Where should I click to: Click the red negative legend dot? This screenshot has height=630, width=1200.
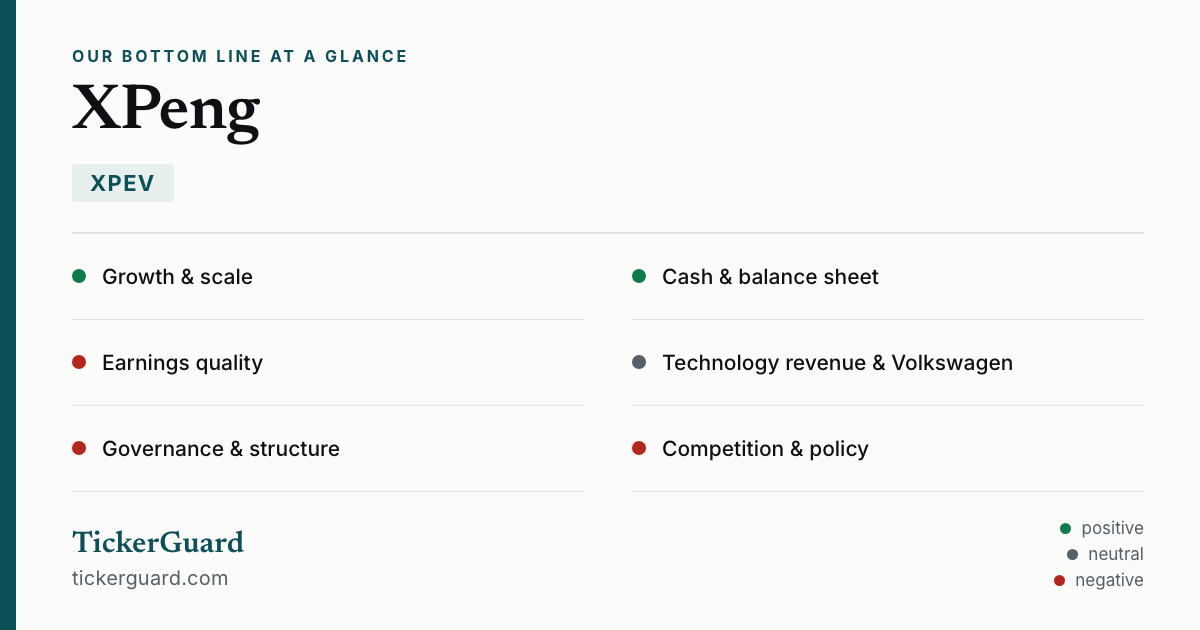pos(1059,580)
